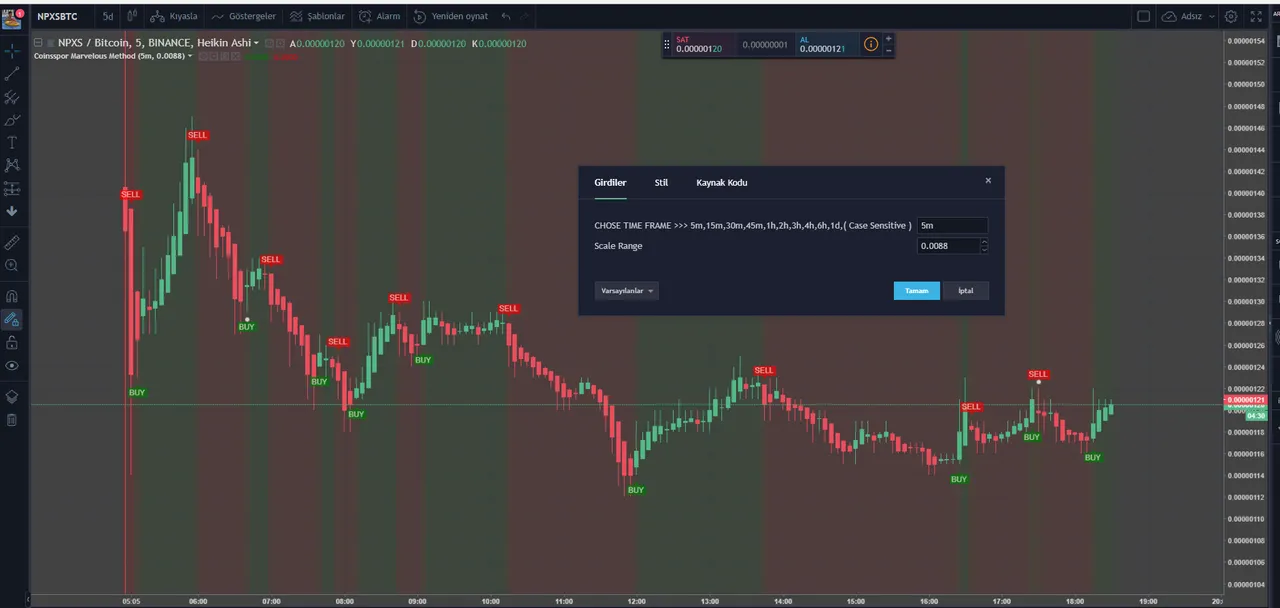Screen dimensions: 1280x608
Task: Click the orange info icon in trade panel
Action: pyautogui.click(x=870, y=45)
